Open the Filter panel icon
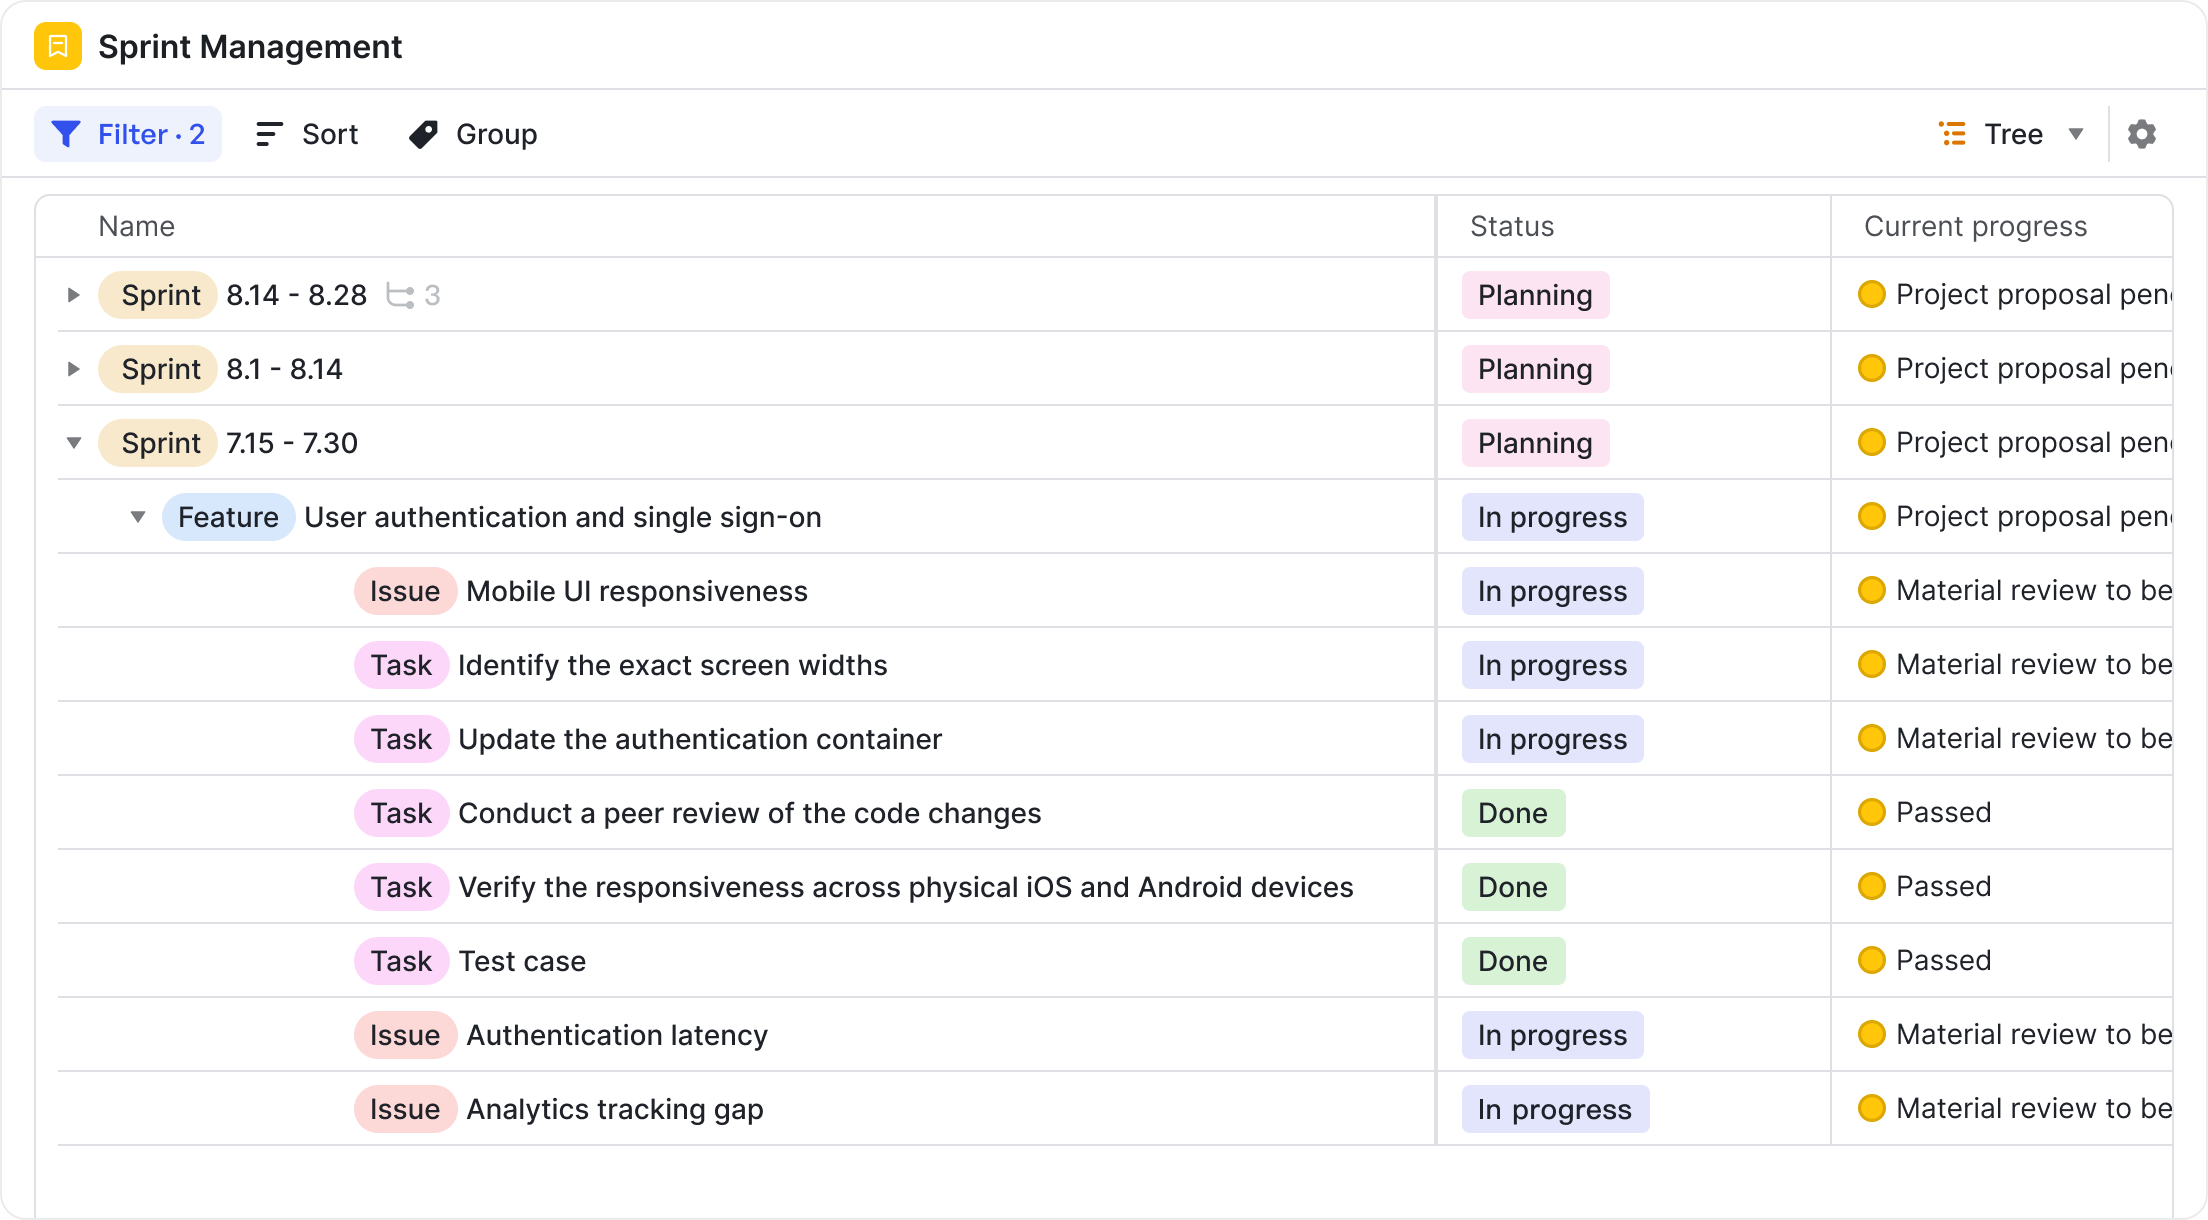This screenshot has width=2208, height=1220. click(65, 133)
